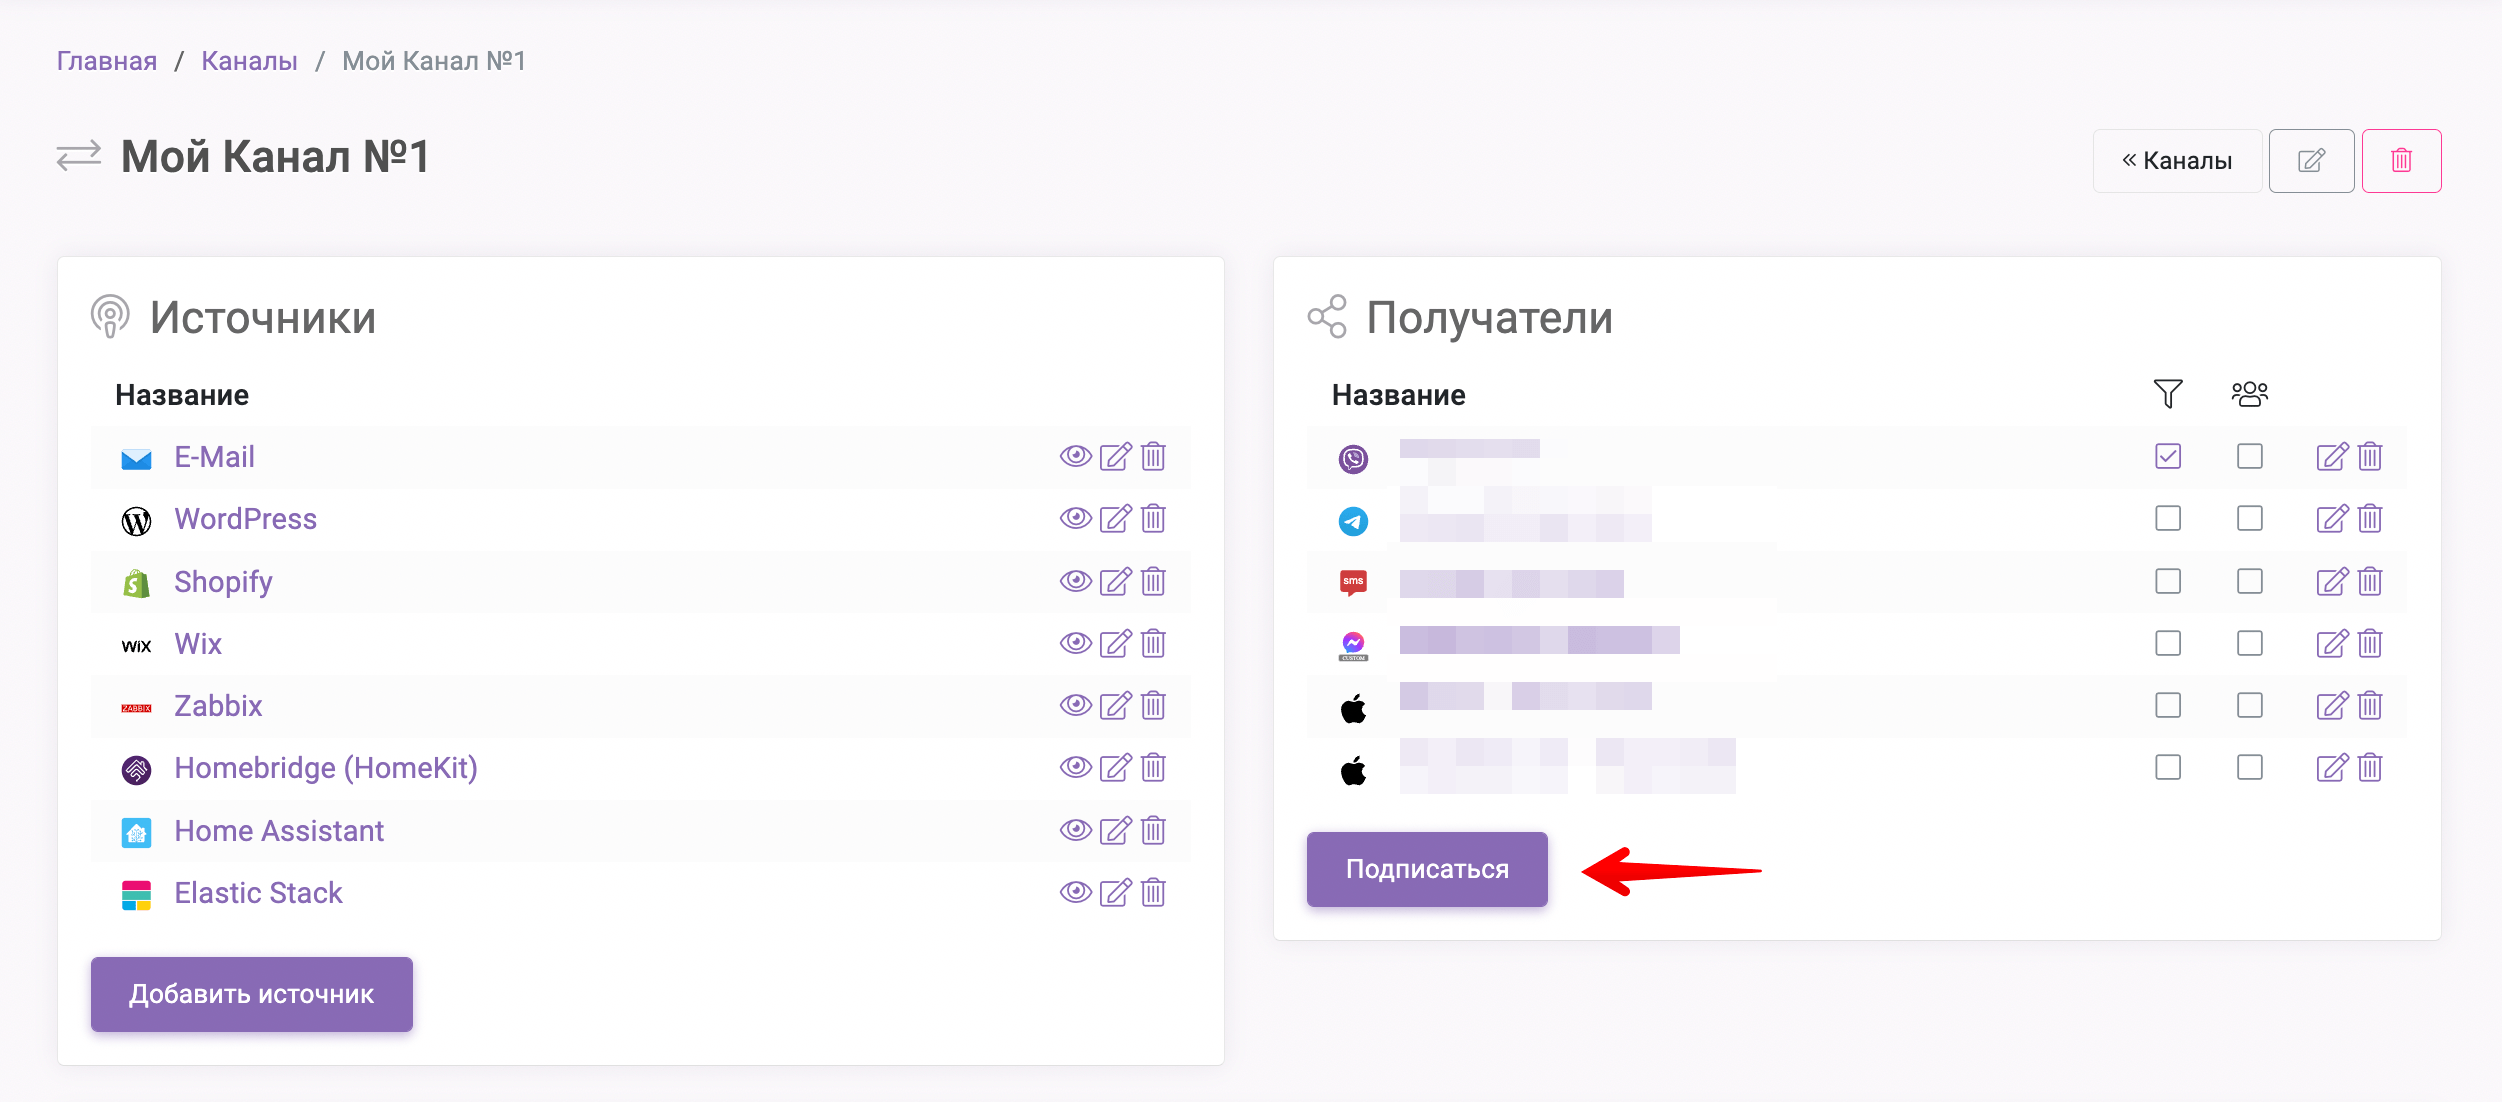Enable the filter checkbox for SMS recipient
The image size is (2502, 1102).
(x=2168, y=581)
